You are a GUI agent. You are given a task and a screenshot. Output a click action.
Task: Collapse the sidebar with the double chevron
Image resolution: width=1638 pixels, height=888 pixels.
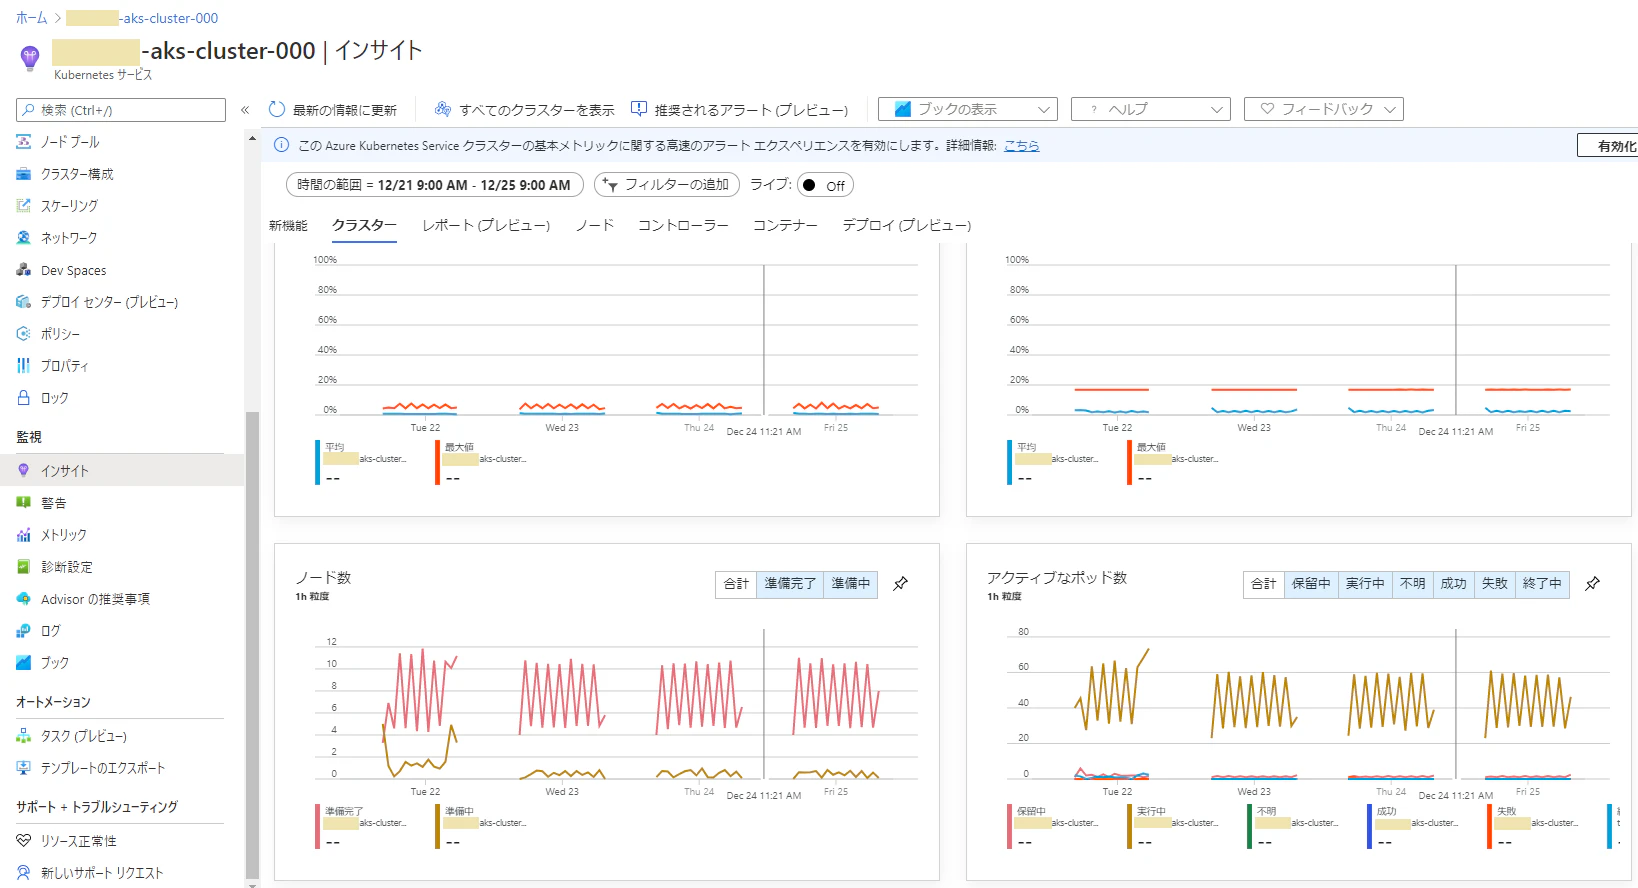coord(245,110)
